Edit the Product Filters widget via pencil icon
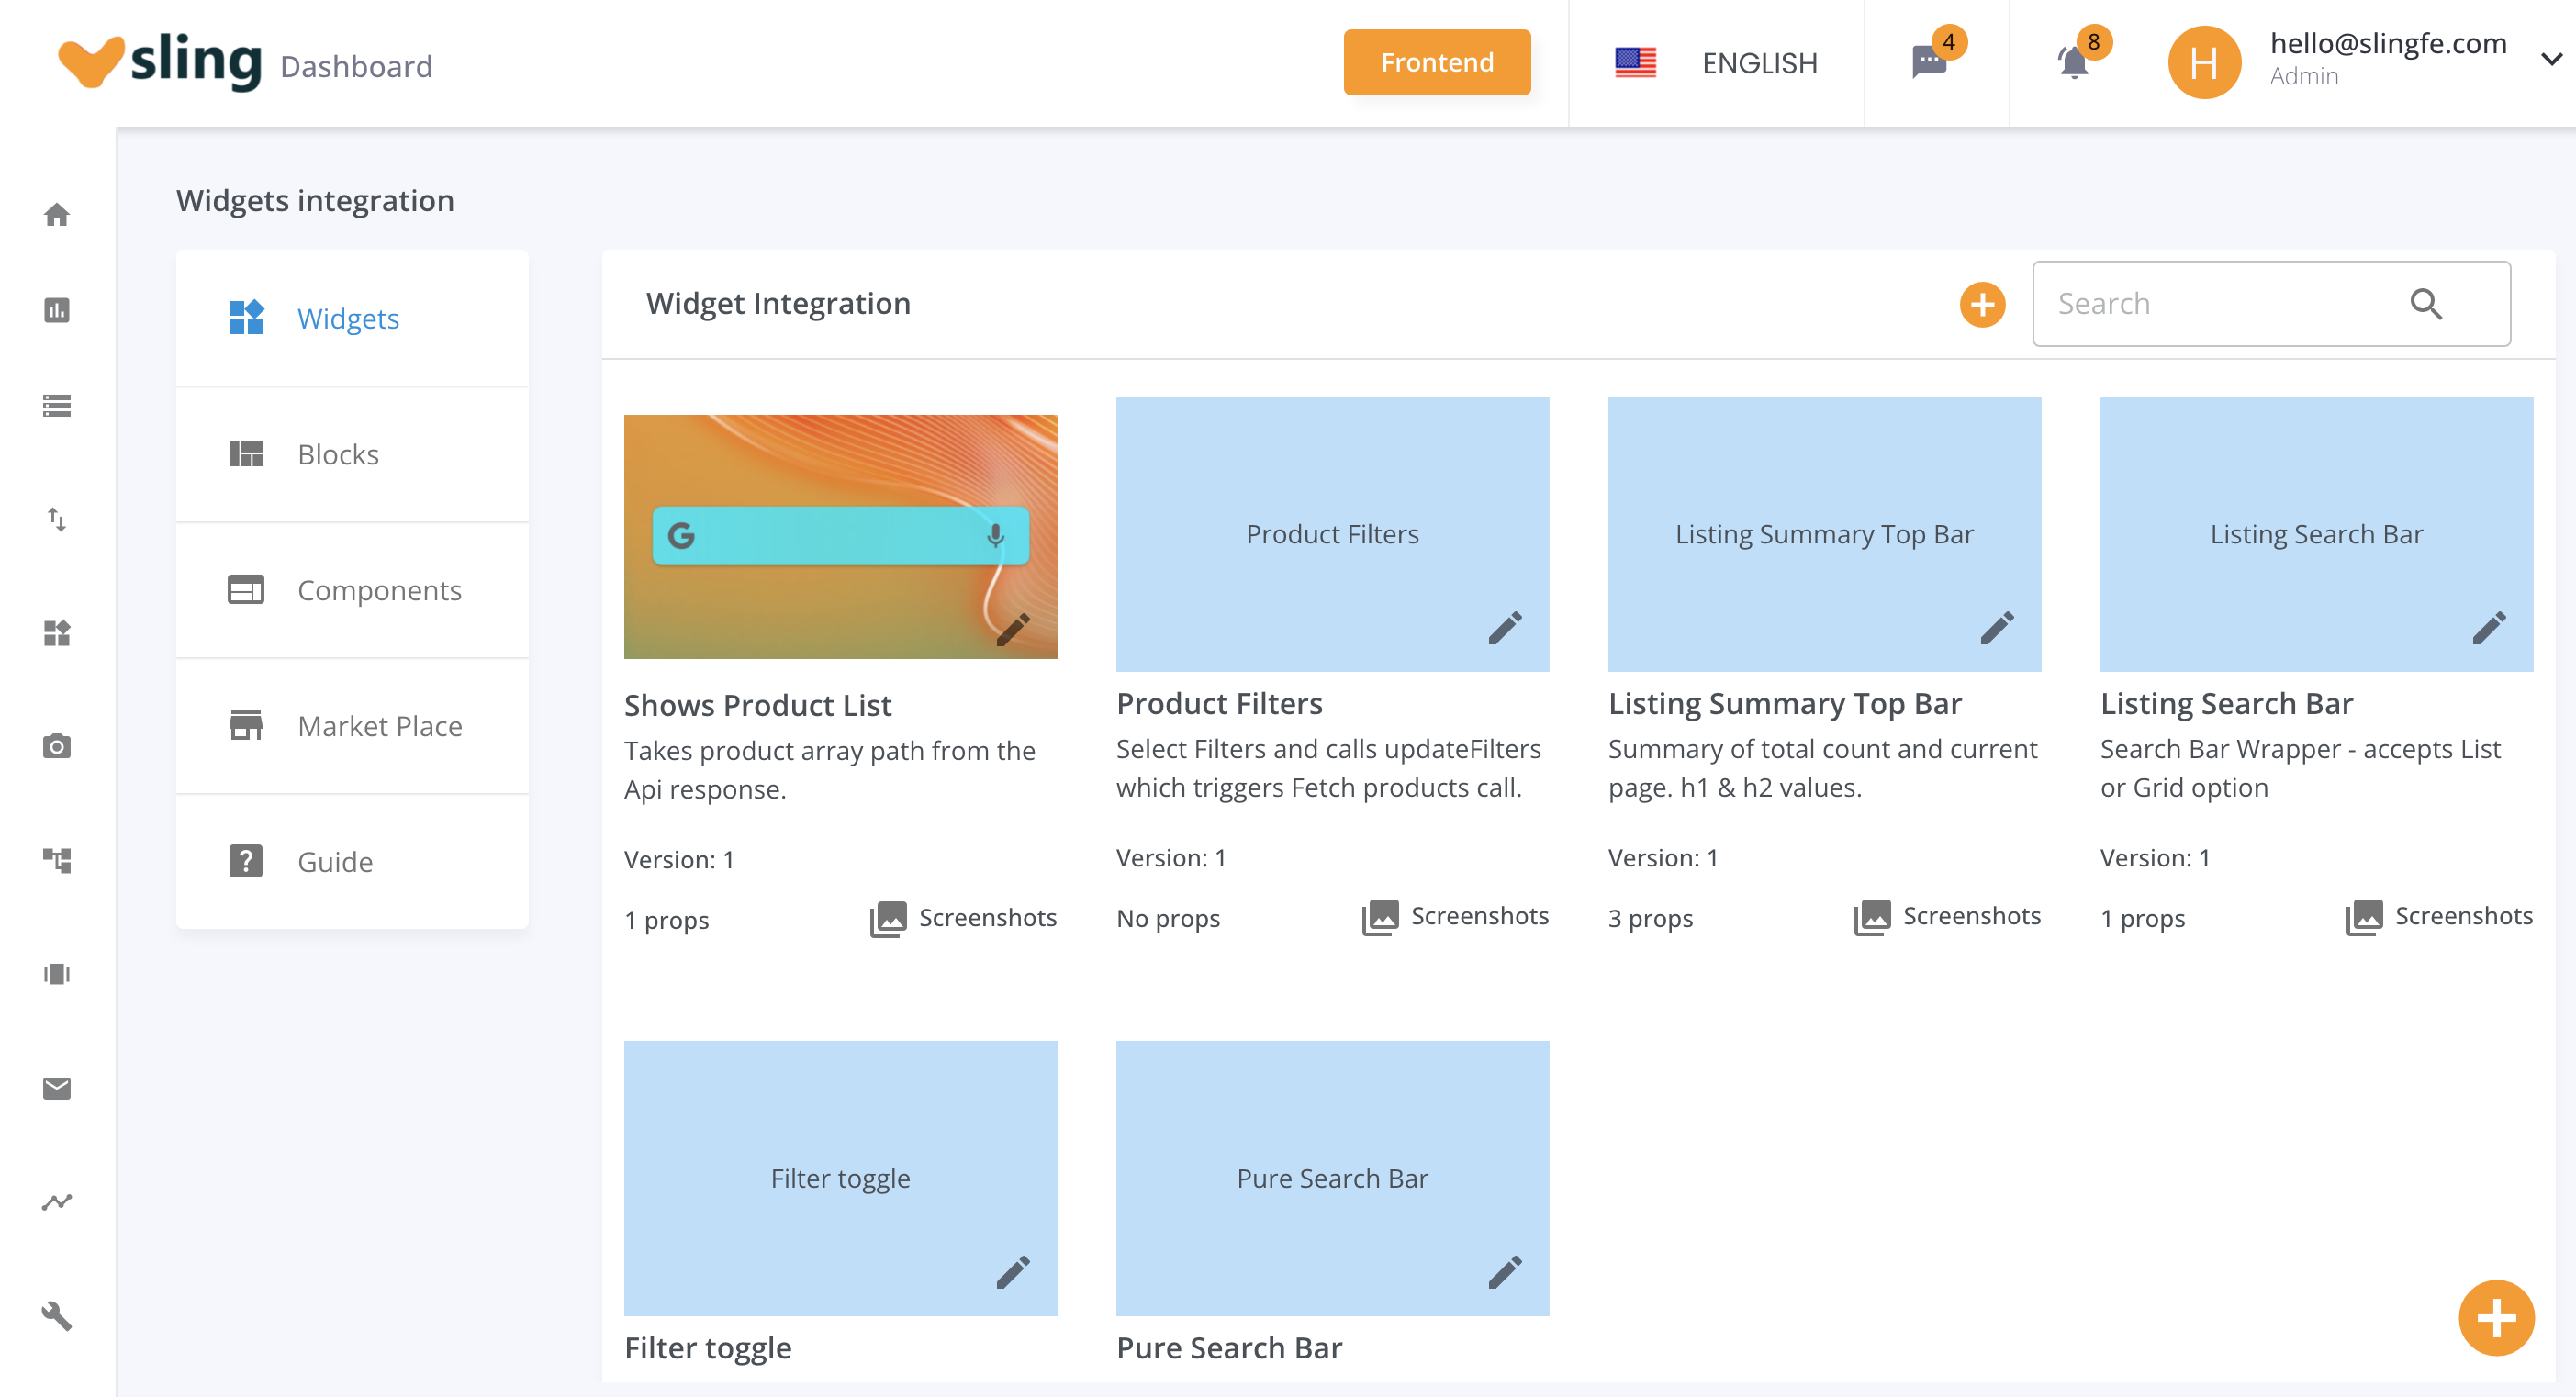This screenshot has height=1397, width=2576. 1504,628
